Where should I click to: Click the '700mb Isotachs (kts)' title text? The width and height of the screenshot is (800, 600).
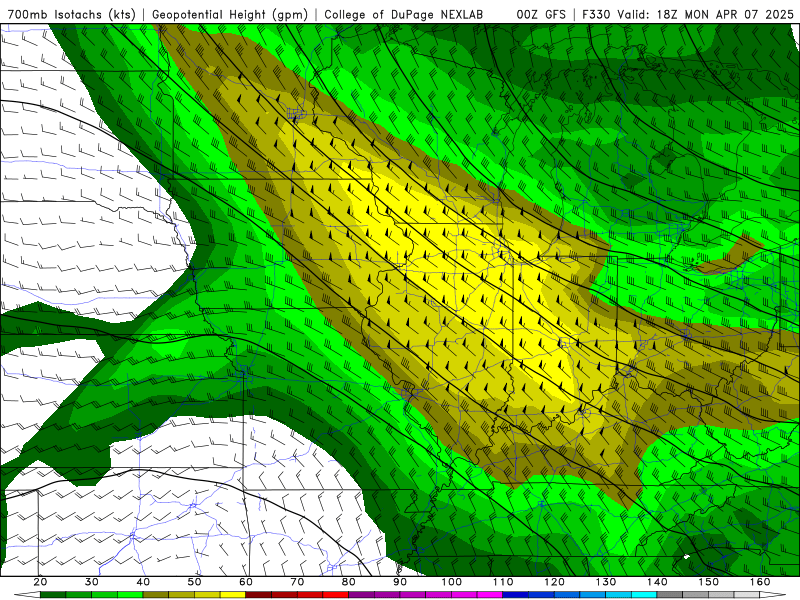[71, 14]
